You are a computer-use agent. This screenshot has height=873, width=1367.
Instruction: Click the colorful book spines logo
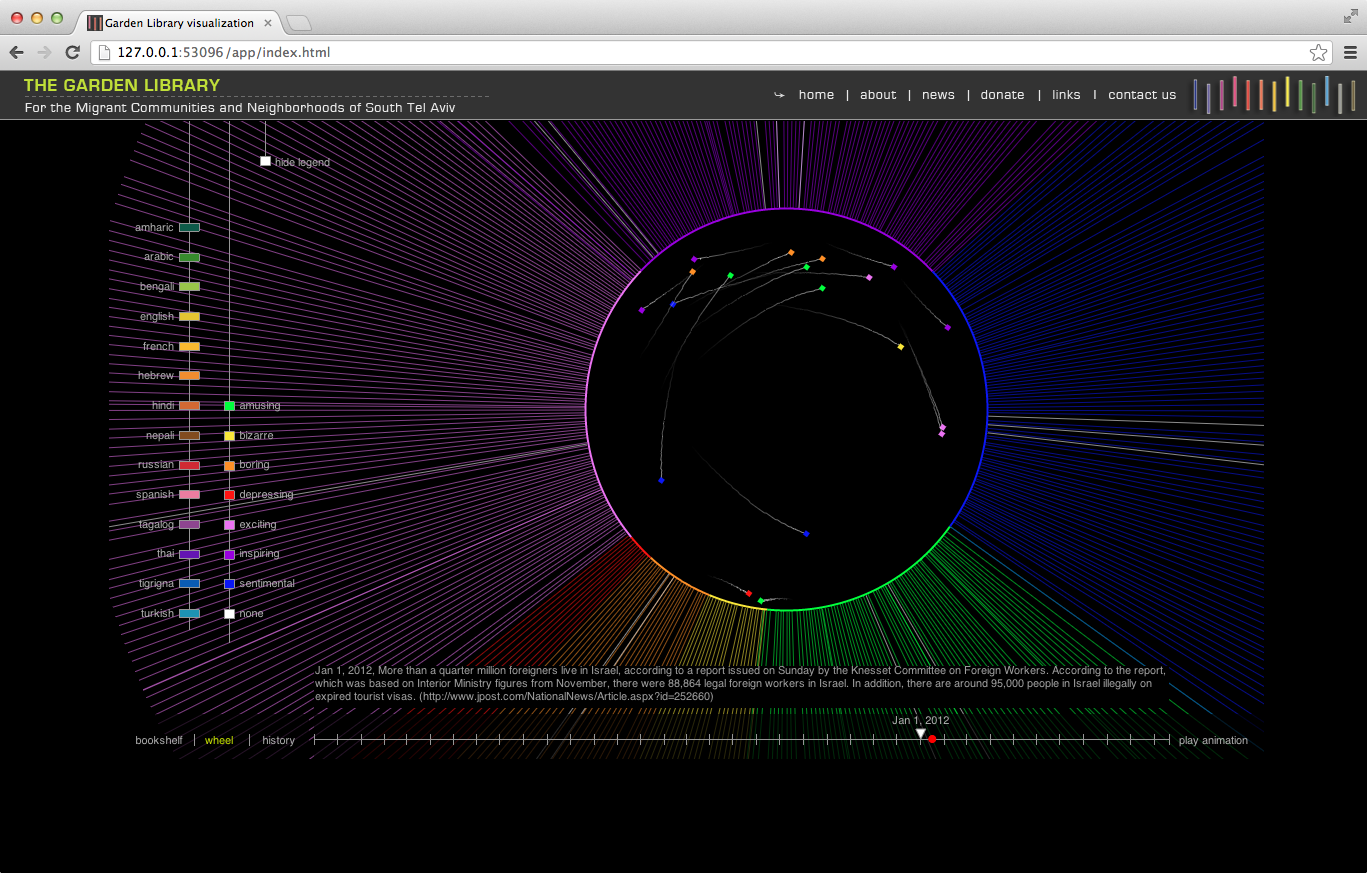click(1274, 94)
